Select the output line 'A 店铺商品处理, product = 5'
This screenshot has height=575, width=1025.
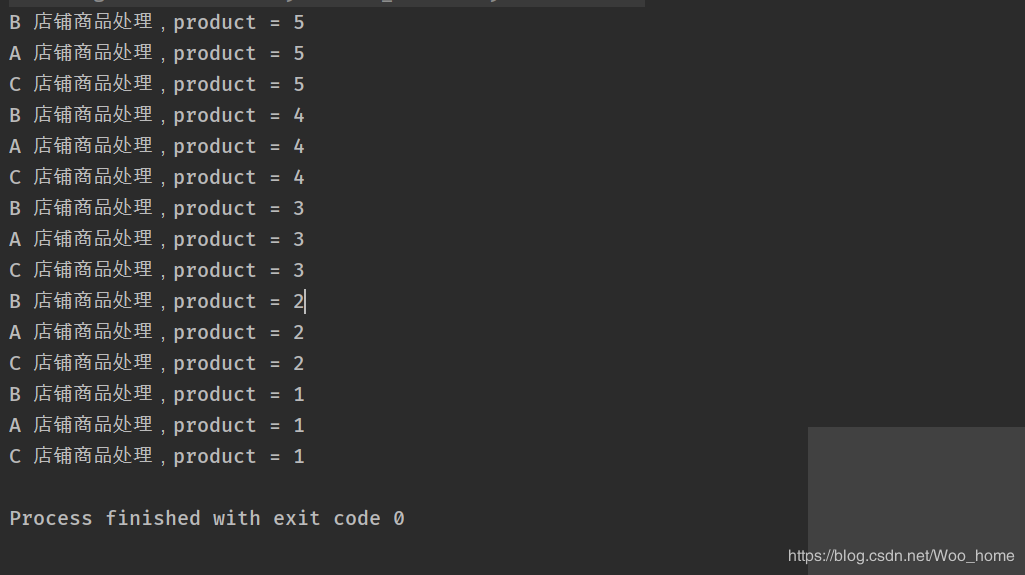click(x=157, y=53)
